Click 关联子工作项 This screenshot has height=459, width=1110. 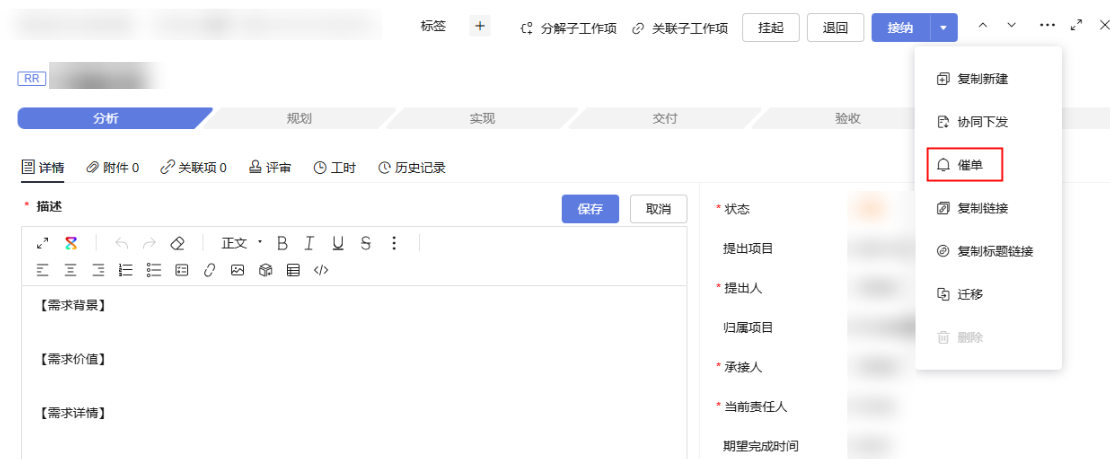coord(680,28)
